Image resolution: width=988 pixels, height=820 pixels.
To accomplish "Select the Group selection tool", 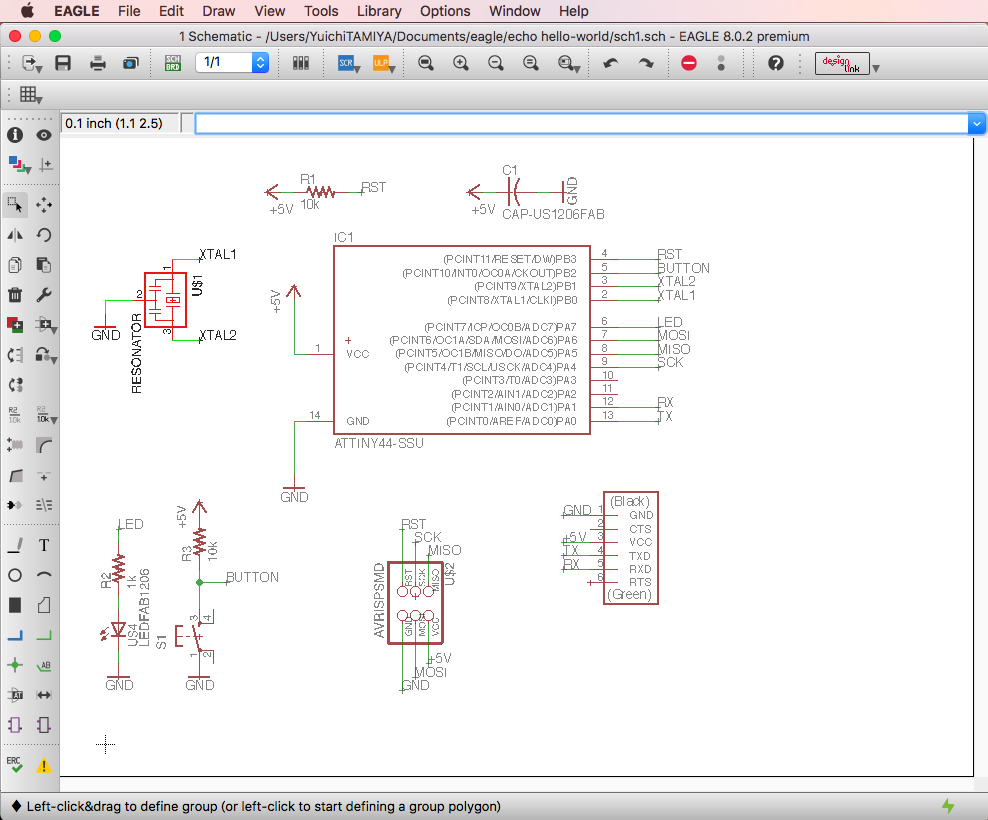I will point(15,205).
